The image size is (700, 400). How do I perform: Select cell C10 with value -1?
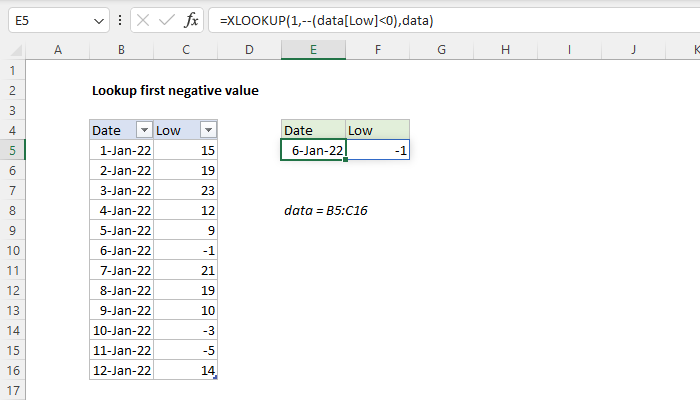point(187,250)
